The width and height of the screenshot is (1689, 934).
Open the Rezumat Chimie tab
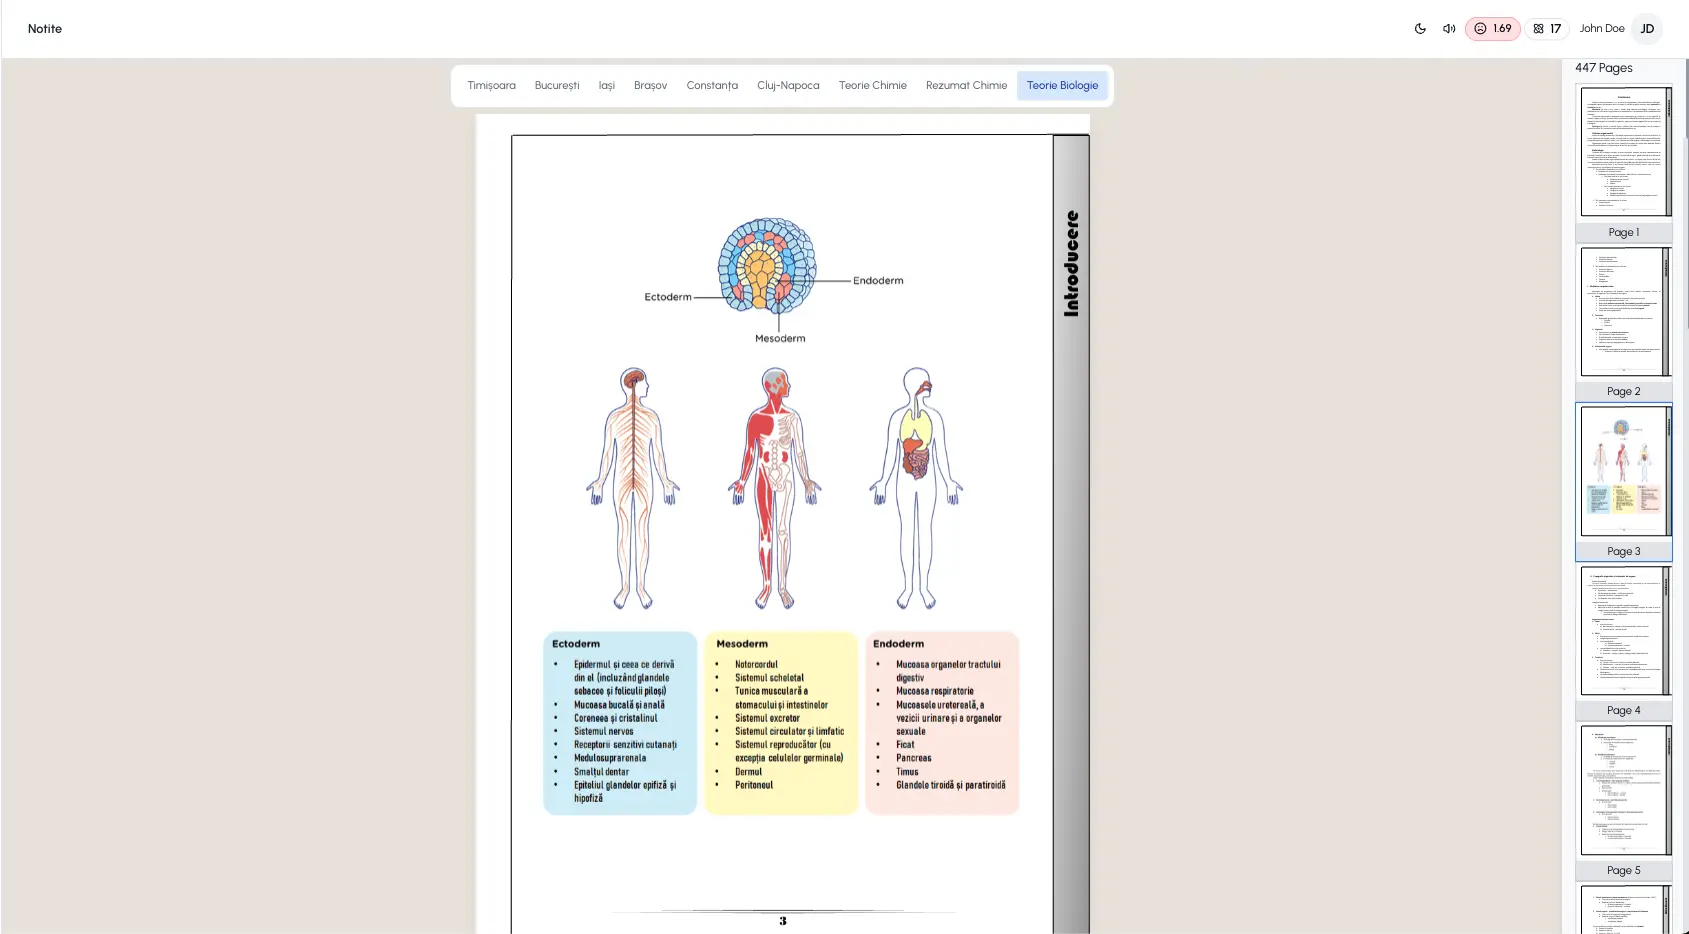(966, 86)
